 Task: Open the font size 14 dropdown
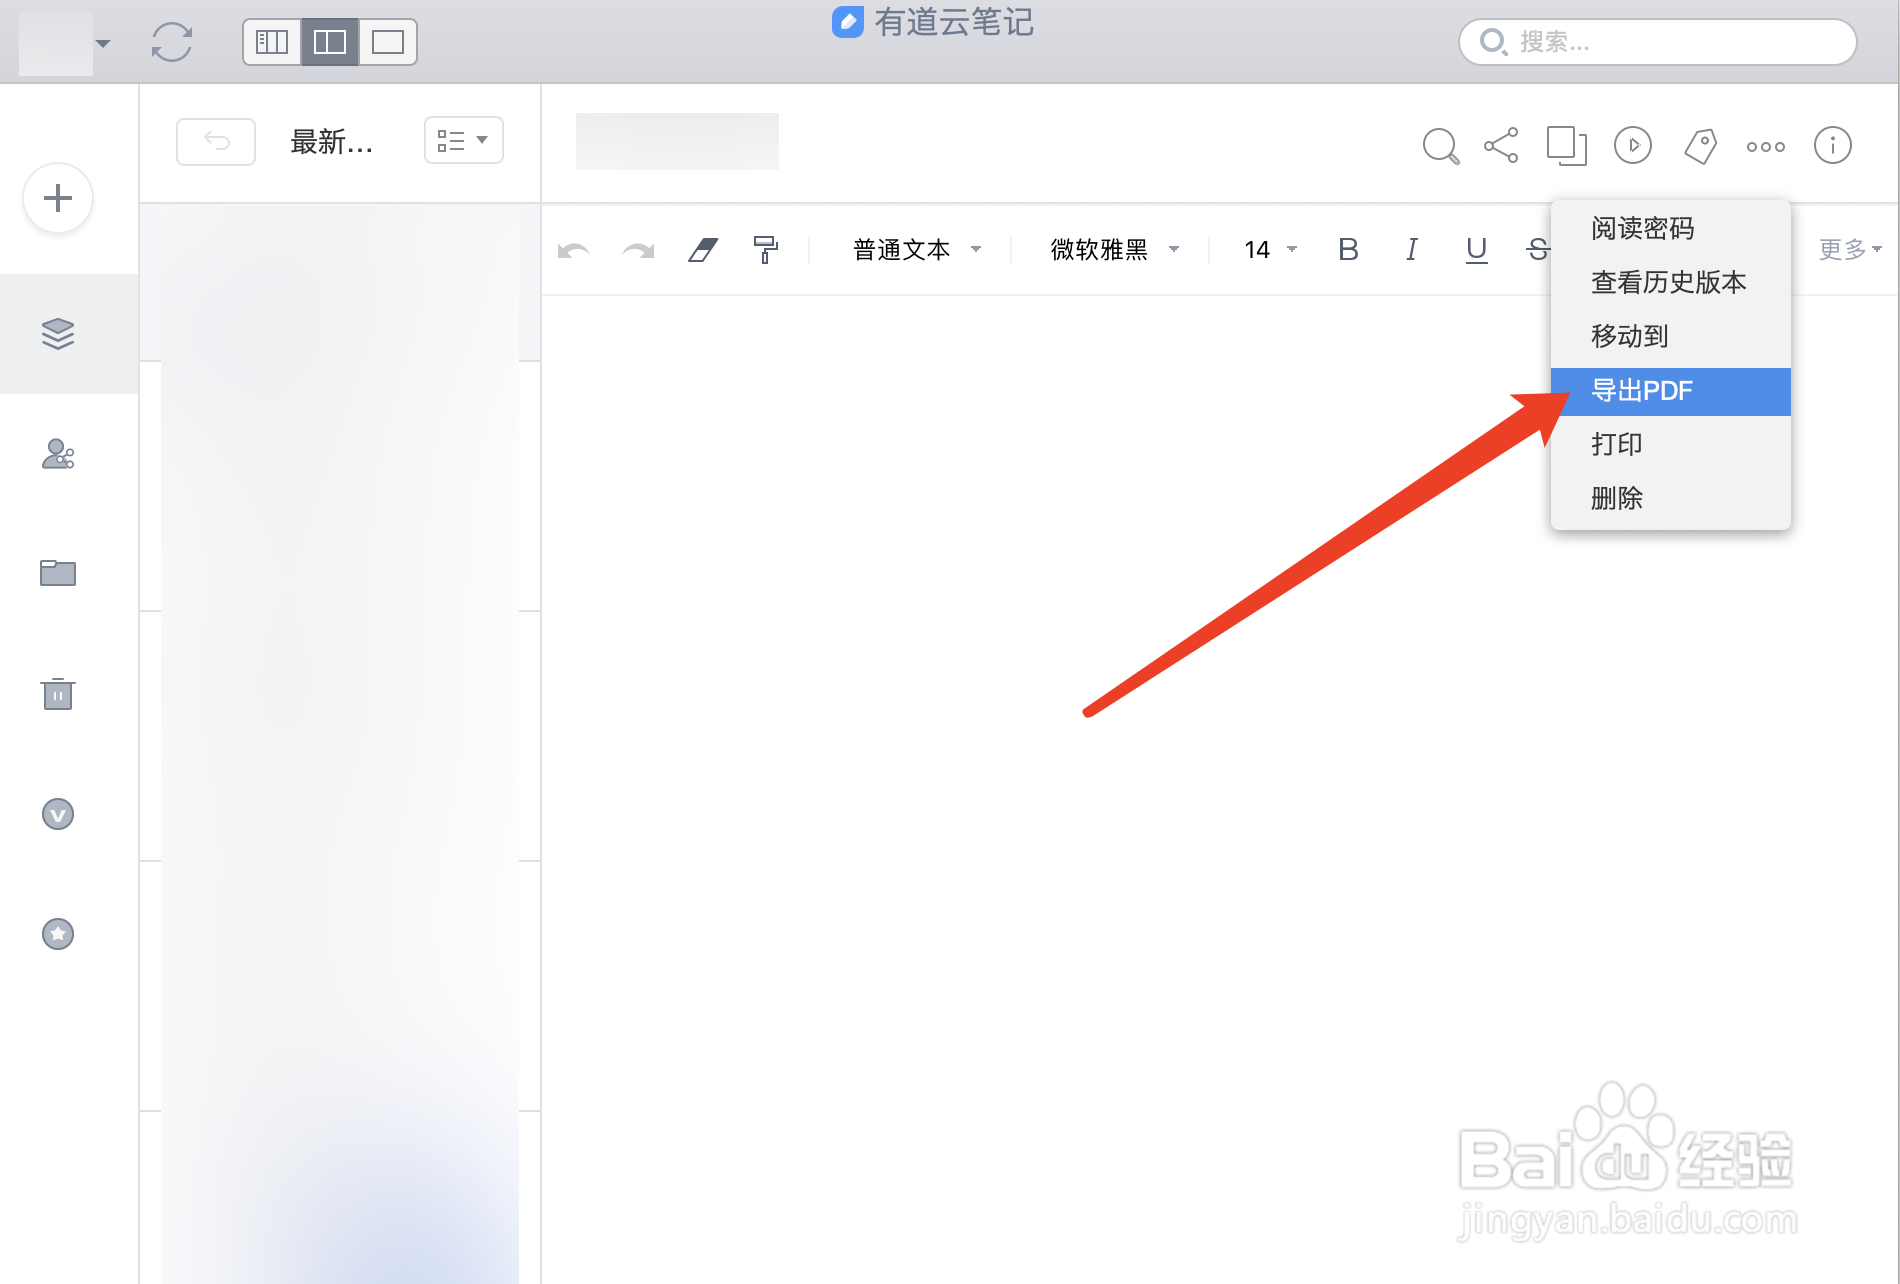[x=1270, y=250]
